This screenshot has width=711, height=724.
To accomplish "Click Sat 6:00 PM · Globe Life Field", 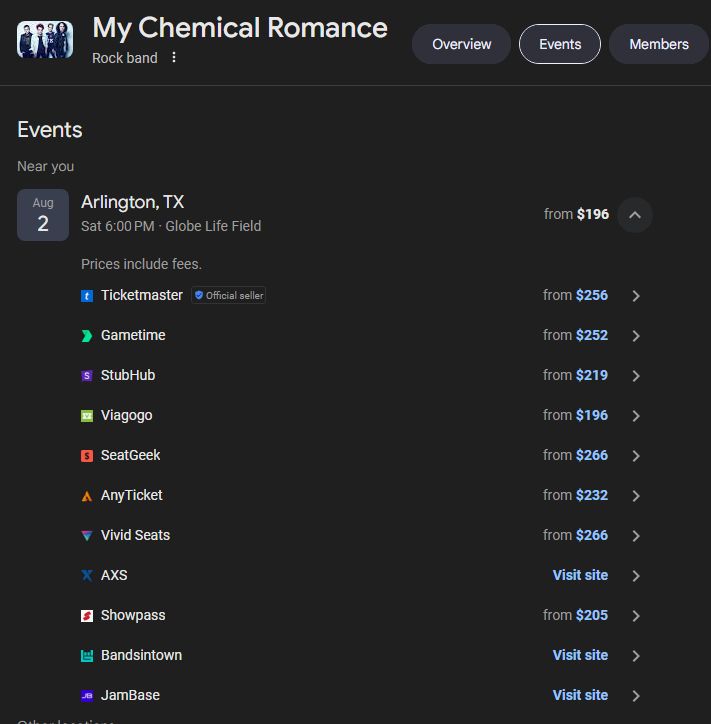I will click(171, 226).
